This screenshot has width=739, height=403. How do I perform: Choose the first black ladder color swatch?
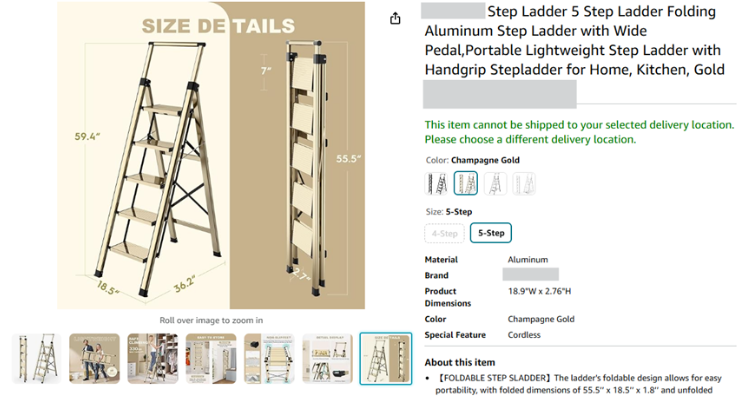click(x=437, y=183)
